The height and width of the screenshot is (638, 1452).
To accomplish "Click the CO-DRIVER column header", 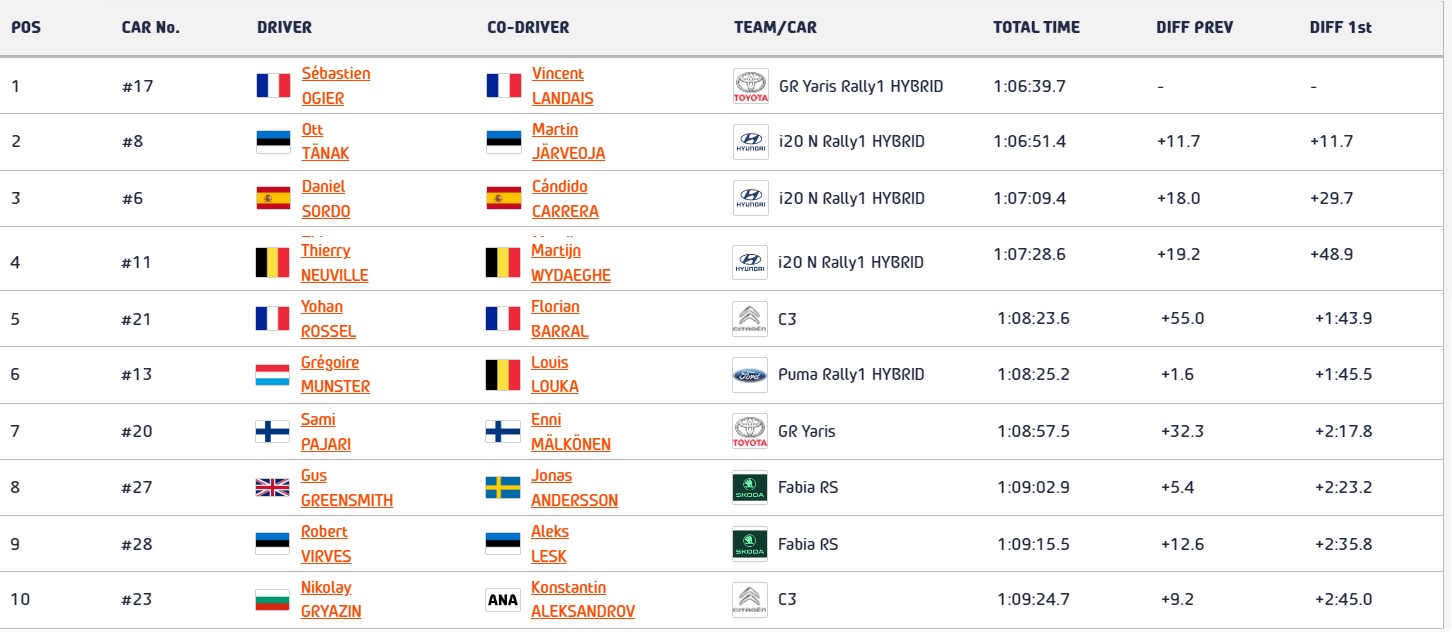I will pyautogui.click(x=528, y=28).
